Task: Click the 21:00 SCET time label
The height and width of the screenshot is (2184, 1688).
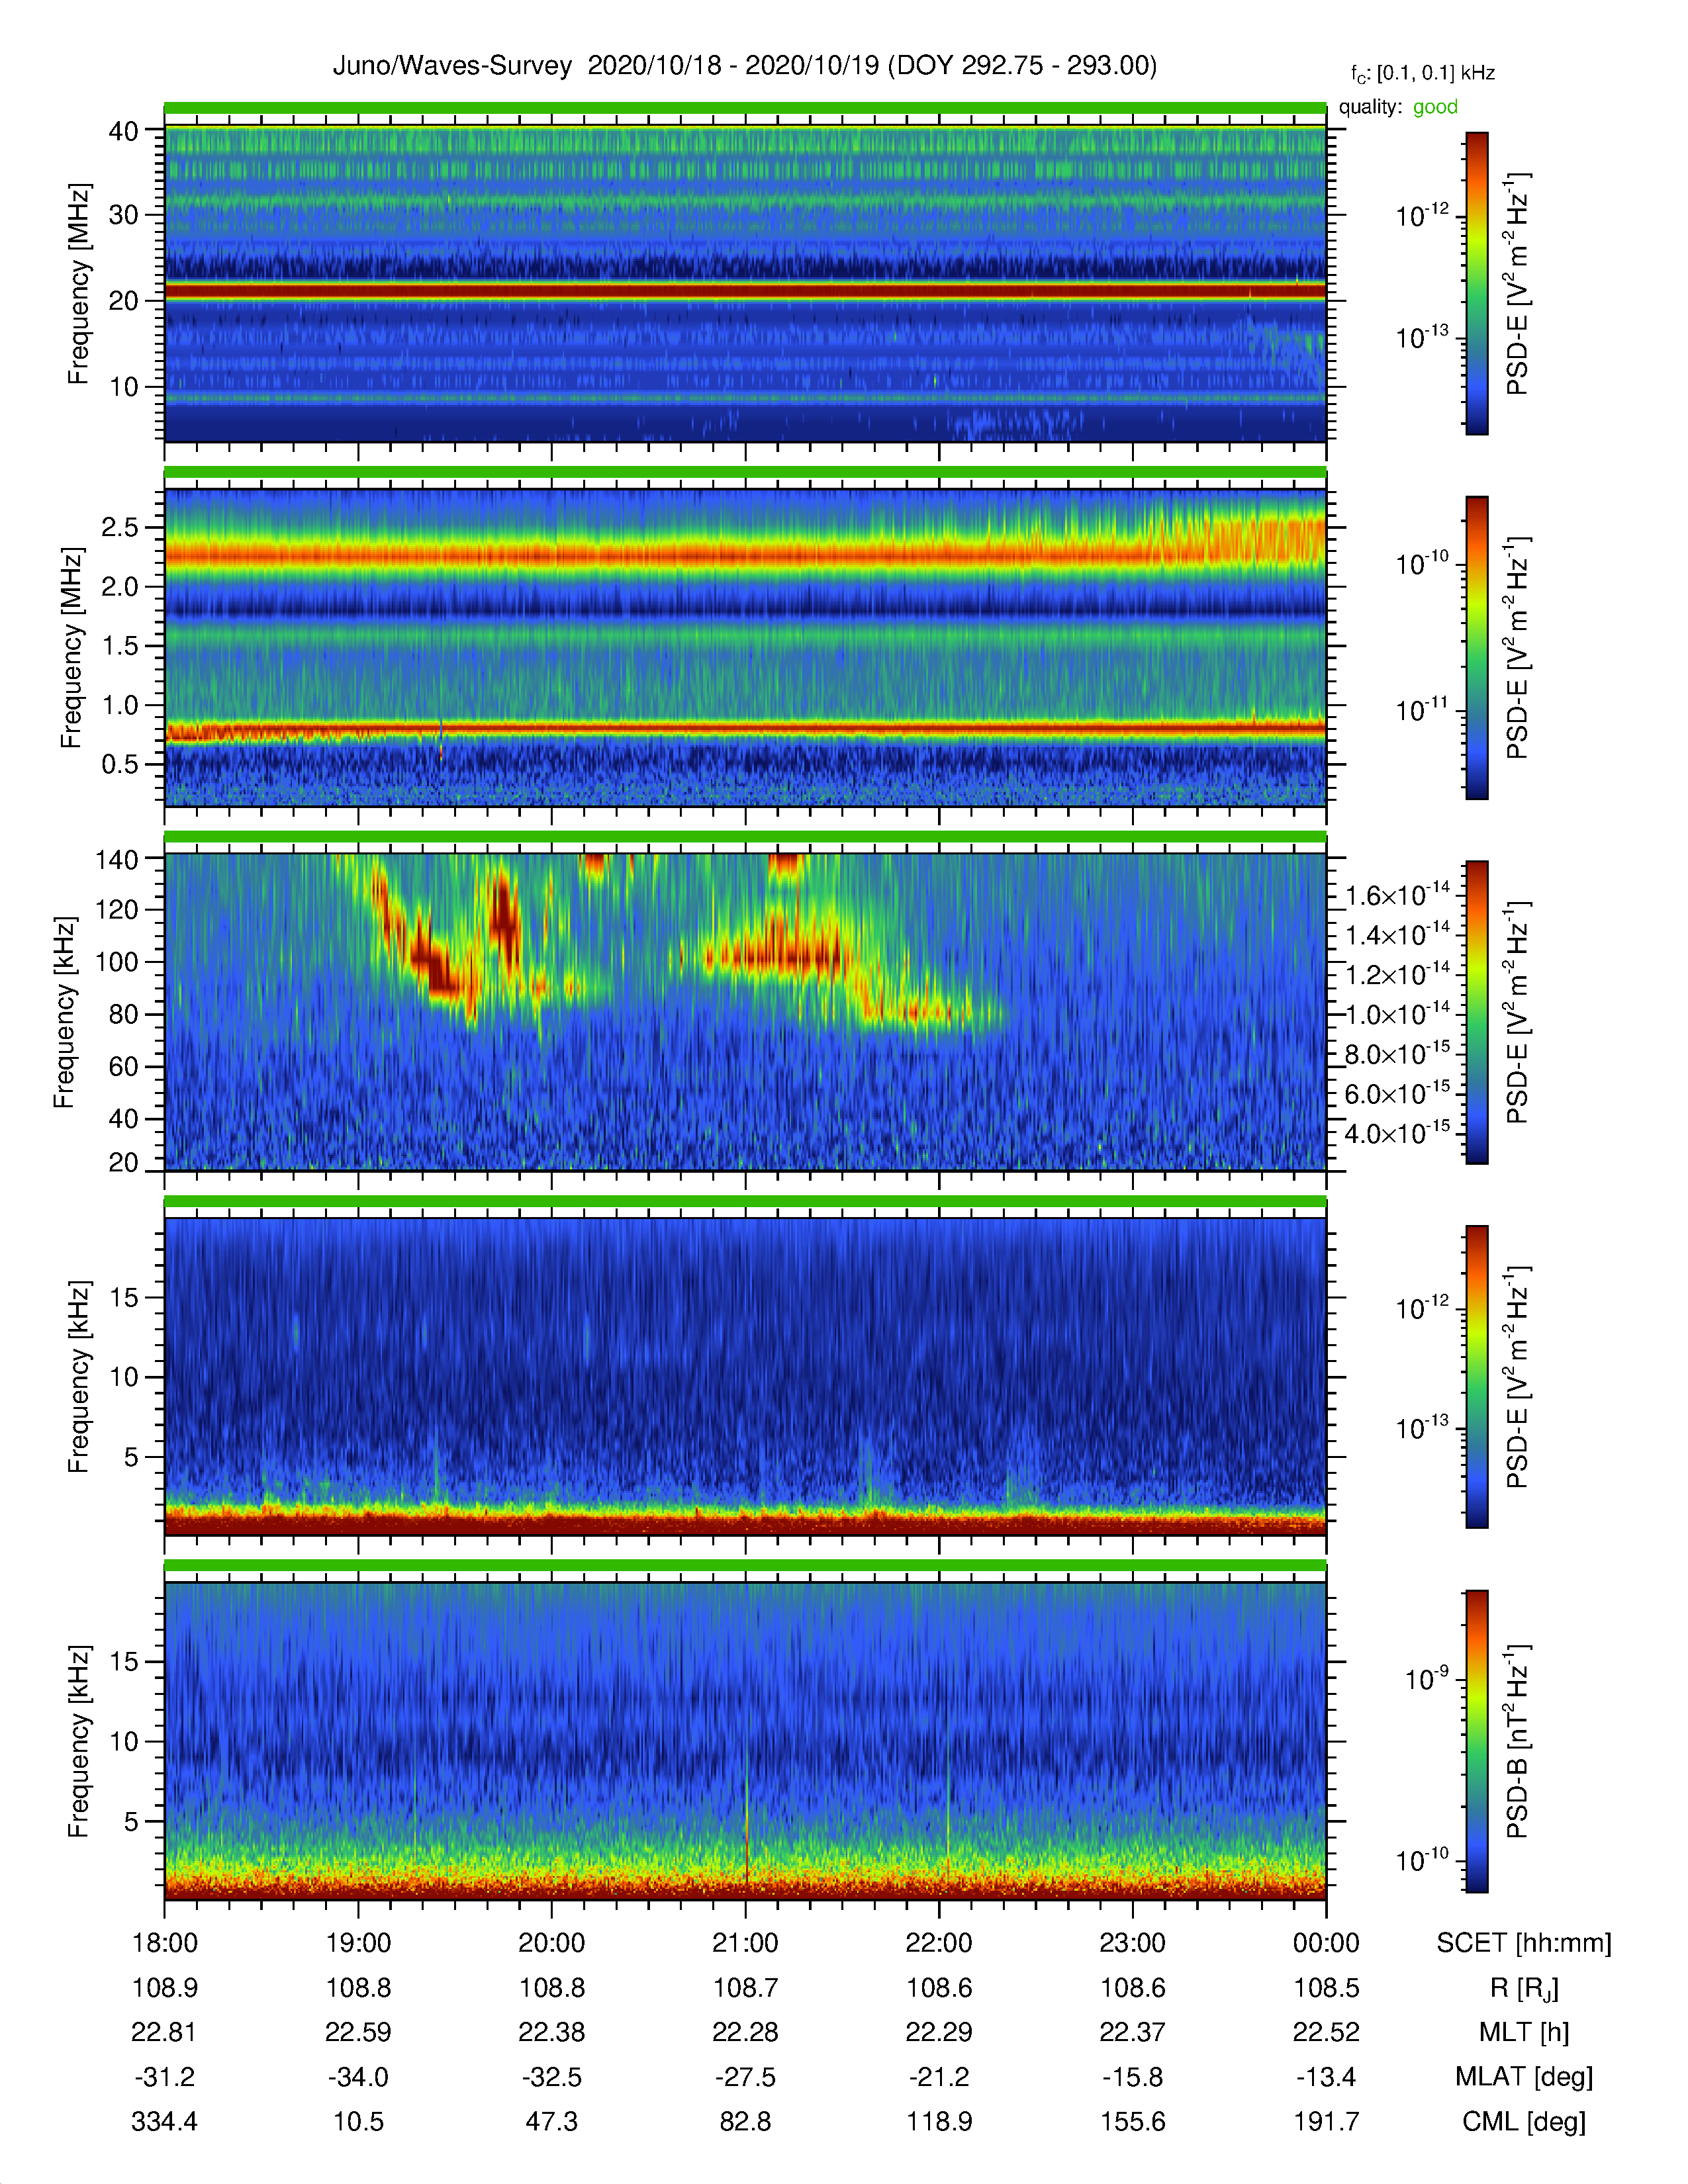Action: (745, 1943)
